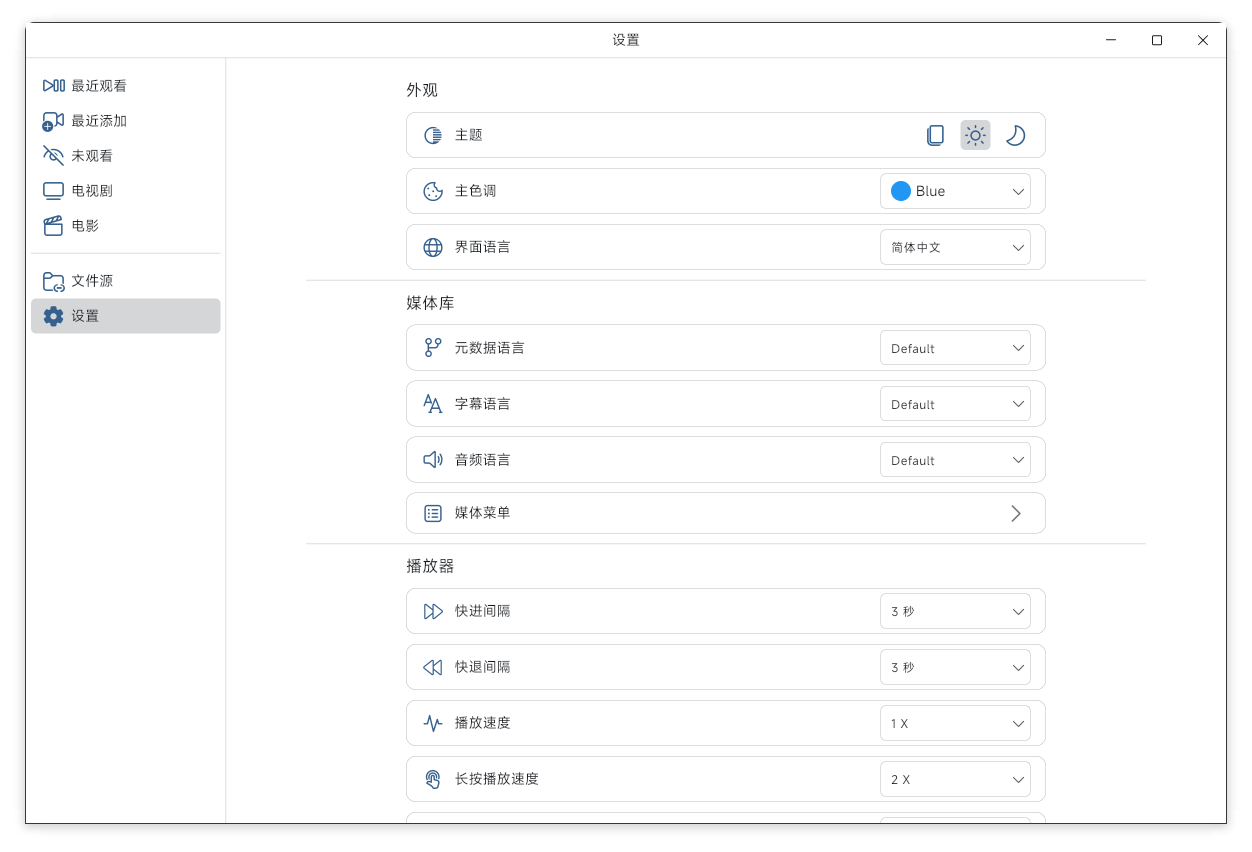This screenshot has height=852, width=1252.
Task: Click the 未观看 crossed-eye icon
Action: [x=53, y=156]
